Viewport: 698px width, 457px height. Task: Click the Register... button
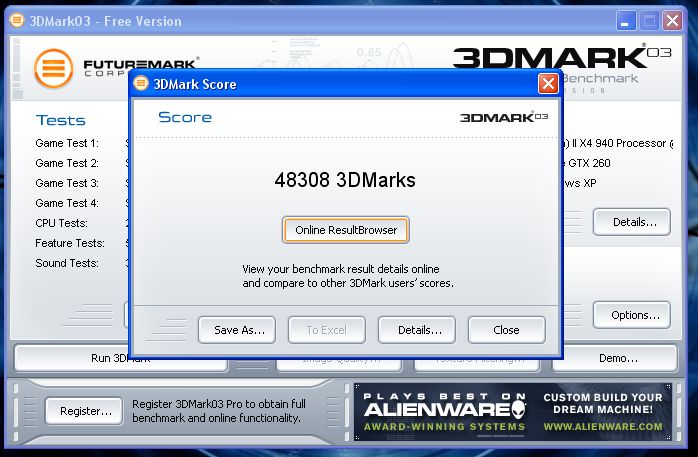coord(84,411)
